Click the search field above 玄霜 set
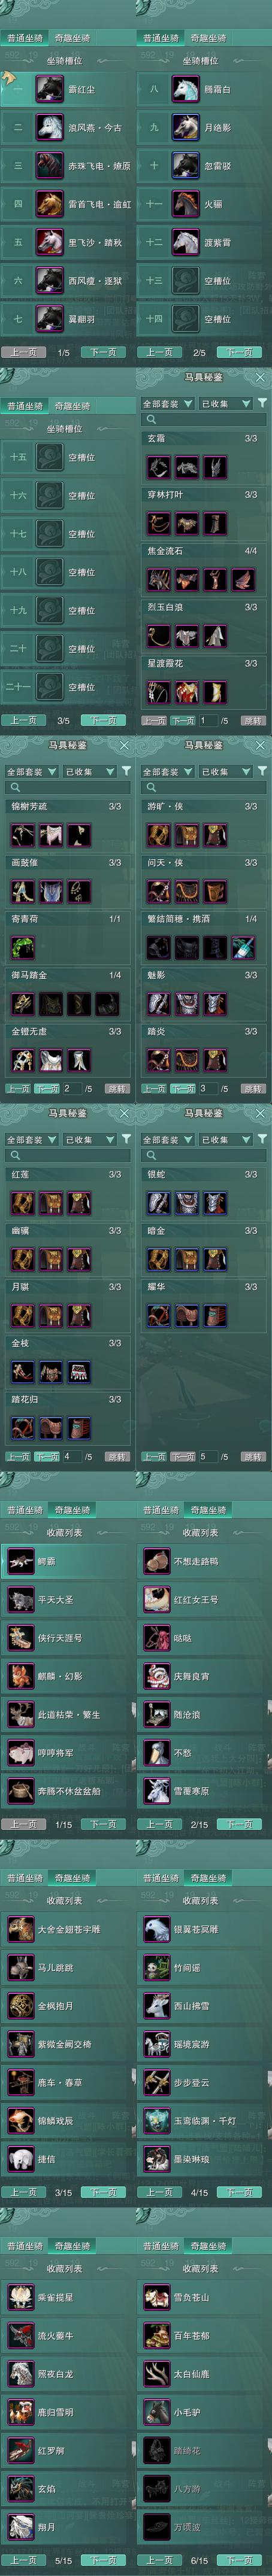This screenshot has width=272, height=2576. [x=204, y=420]
